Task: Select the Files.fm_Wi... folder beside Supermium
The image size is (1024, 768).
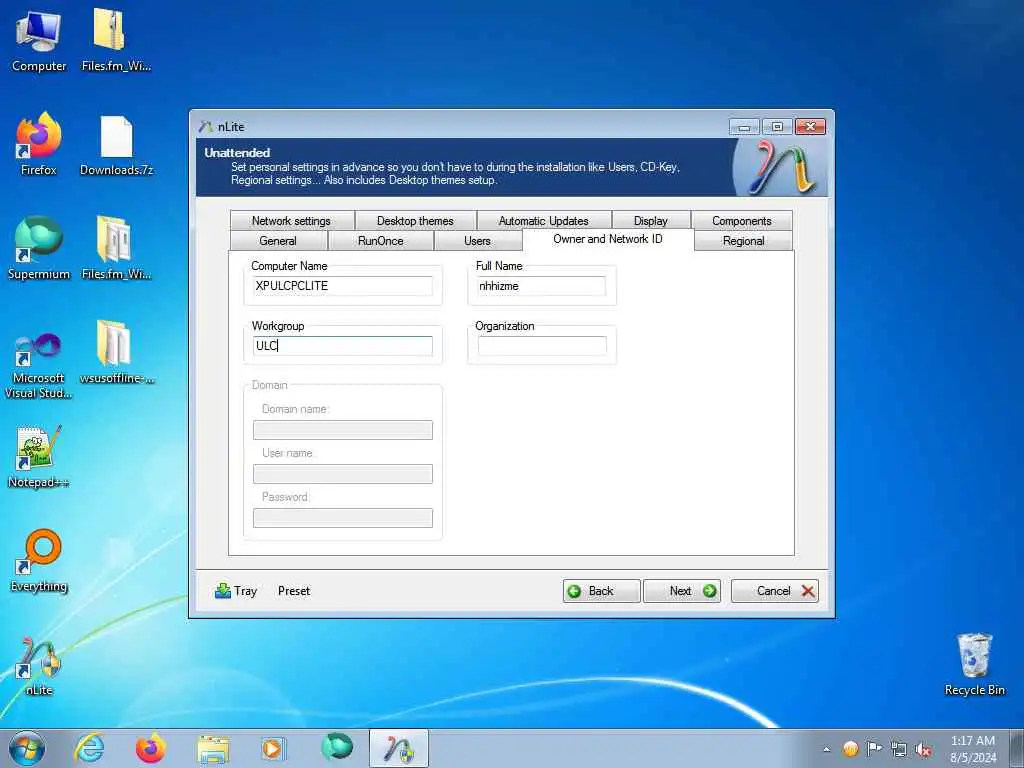Action: [116, 248]
